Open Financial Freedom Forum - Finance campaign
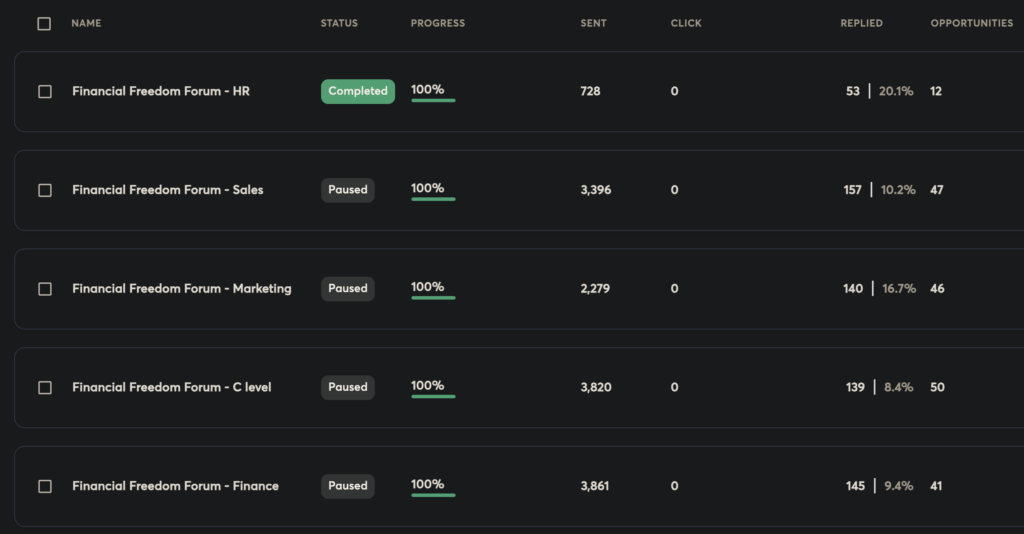Image resolution: width=1024 pixels, height=534 pixels. pos(175,486)
